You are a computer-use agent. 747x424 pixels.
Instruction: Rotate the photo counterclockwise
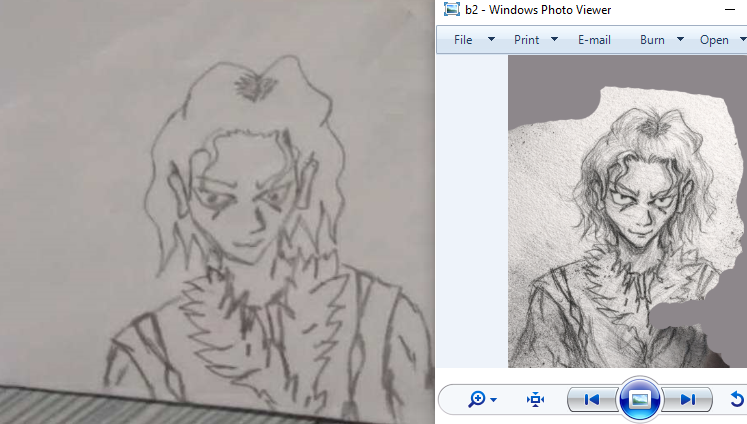tap(737, 399)
